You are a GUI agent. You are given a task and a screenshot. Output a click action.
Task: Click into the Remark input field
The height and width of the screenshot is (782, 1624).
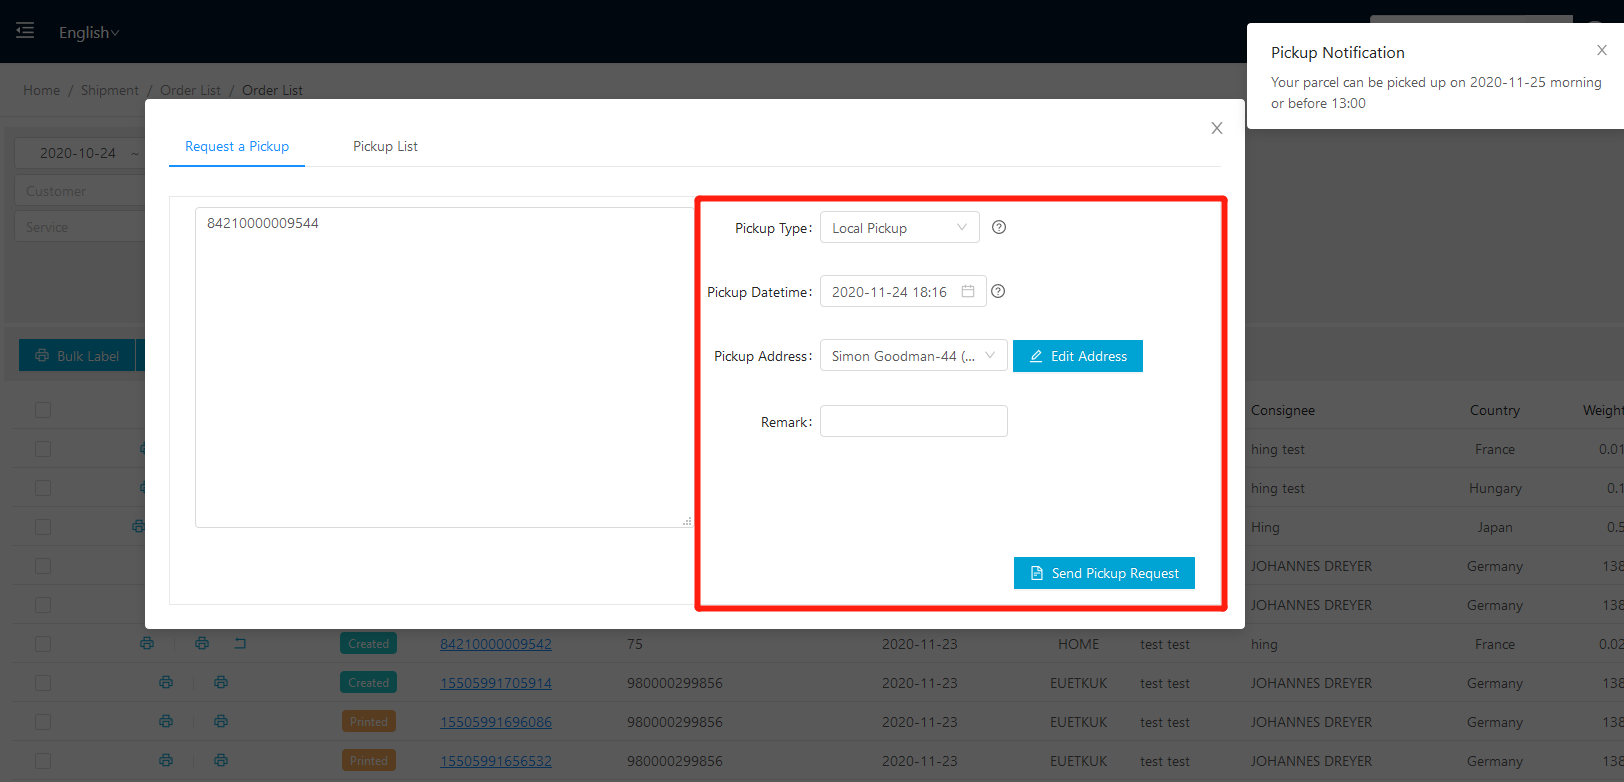[x=913, y=422]
